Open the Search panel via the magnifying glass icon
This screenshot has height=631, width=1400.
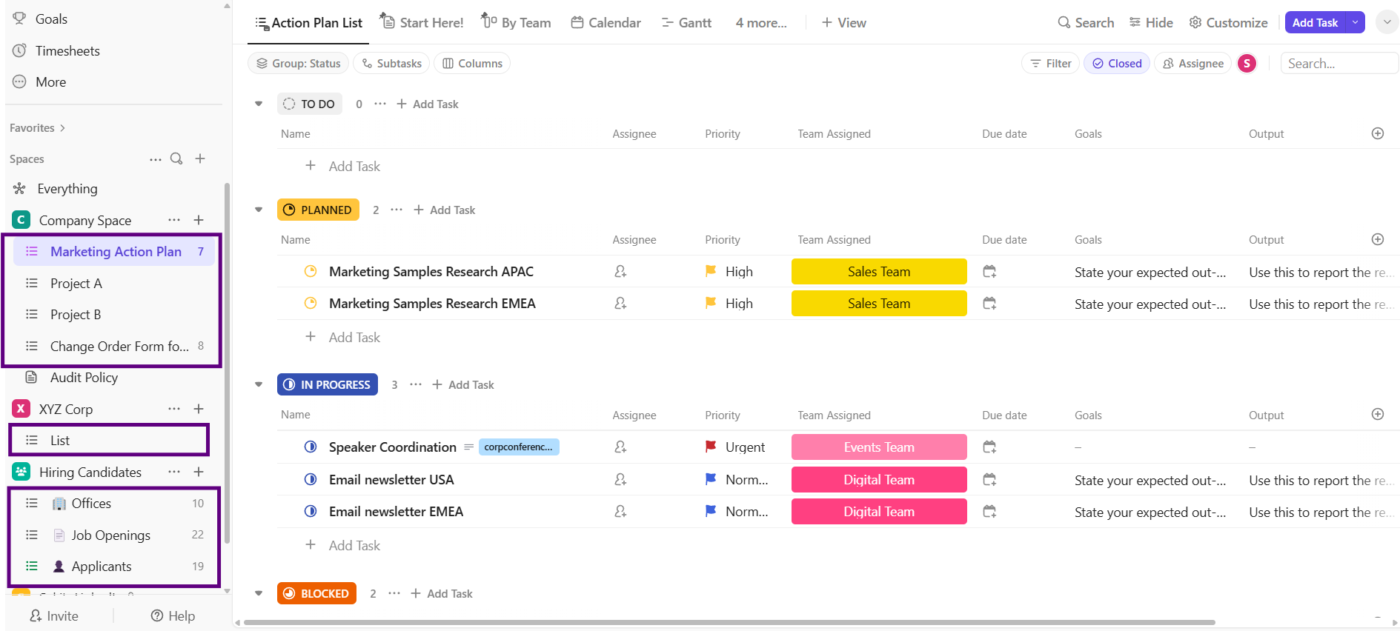[1063, 22]
